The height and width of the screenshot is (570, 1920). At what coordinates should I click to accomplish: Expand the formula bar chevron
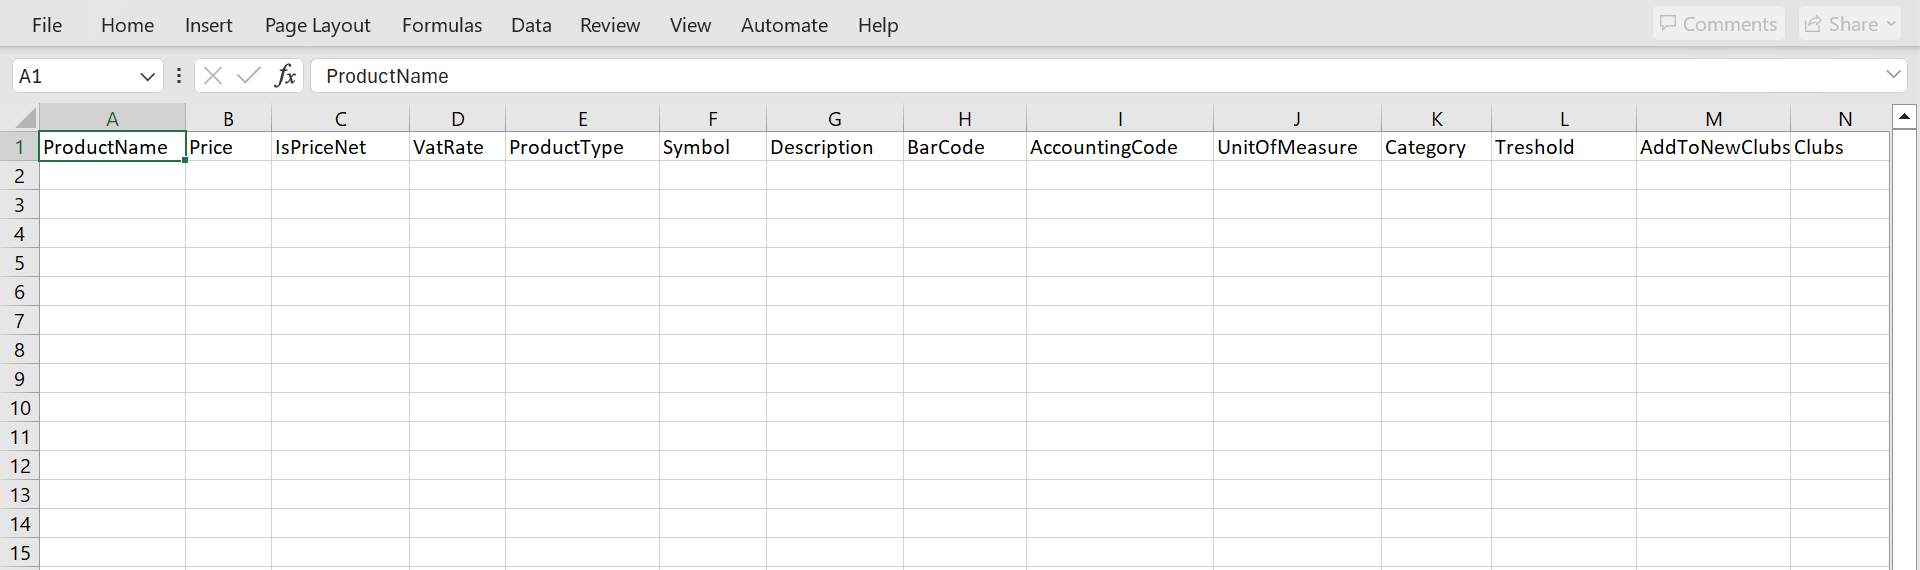click(x=1893, y=75)
